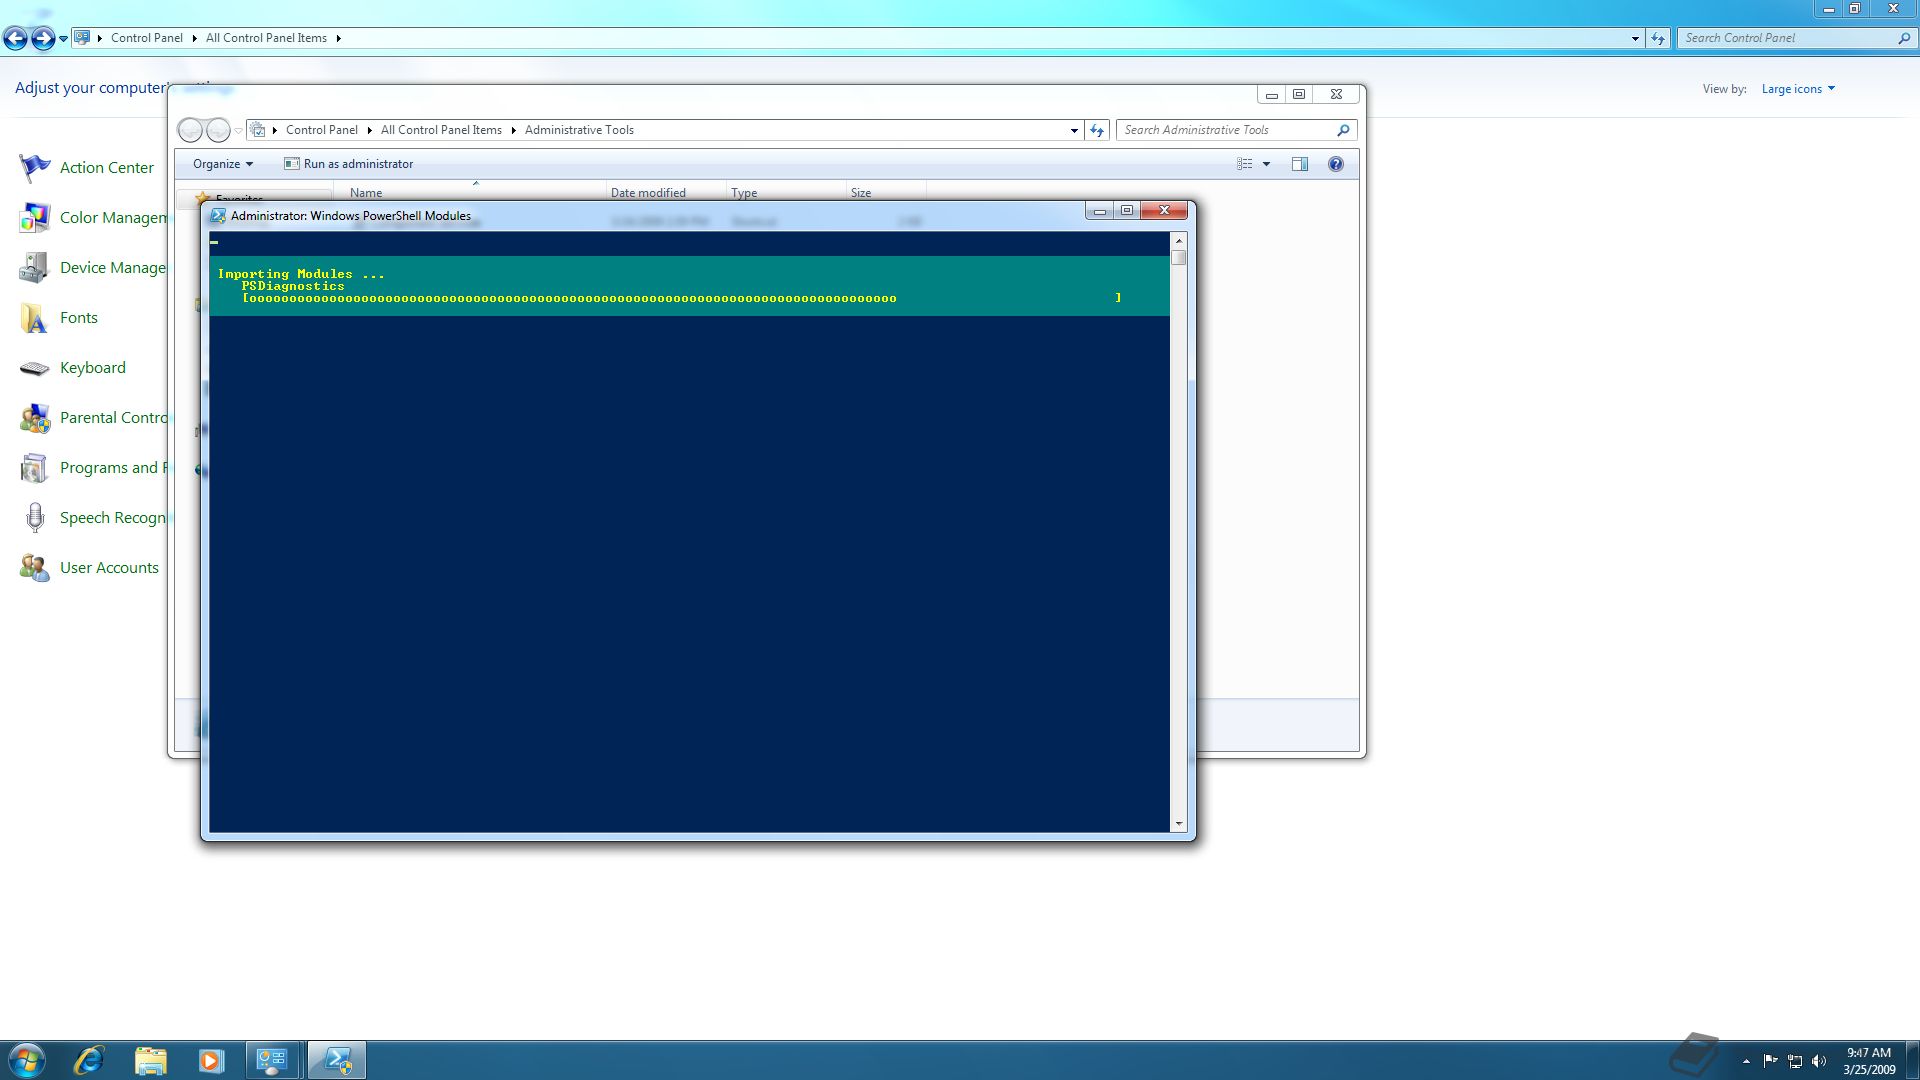Image resolution: width=1920 pixels, height=1080 pixels.
Task: Open Organize menu in Administrative Tools
Action: coord(222,164)
